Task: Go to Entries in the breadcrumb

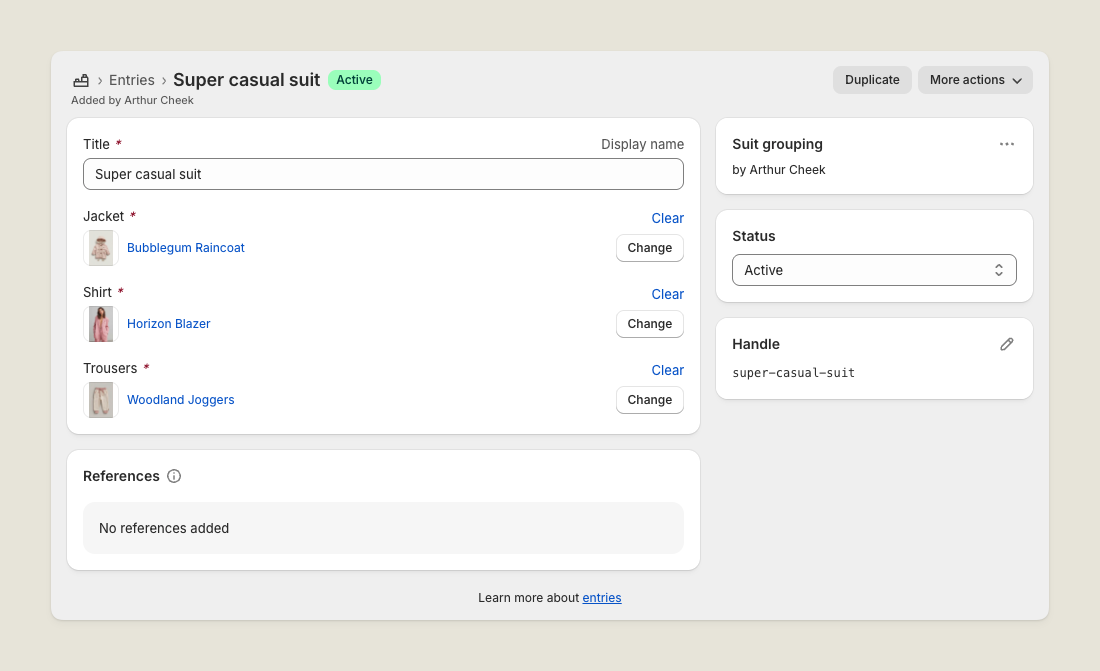Action: tap(132, 80)
